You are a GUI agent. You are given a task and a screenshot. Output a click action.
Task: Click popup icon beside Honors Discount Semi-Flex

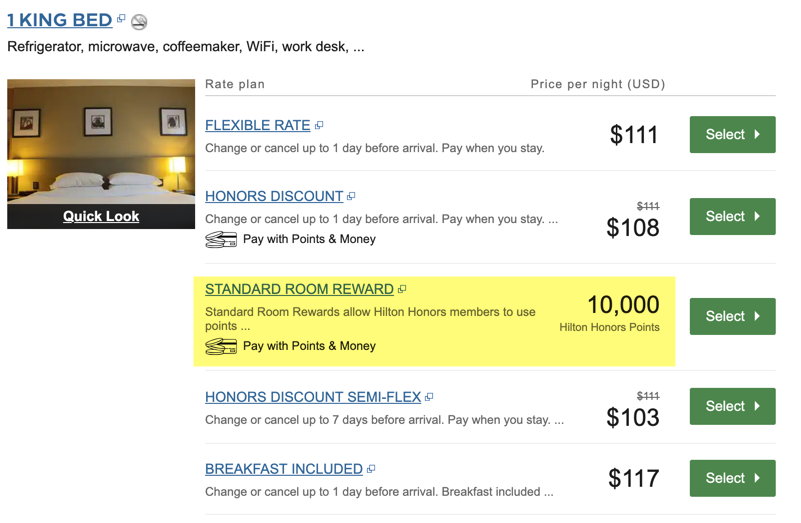429,397
